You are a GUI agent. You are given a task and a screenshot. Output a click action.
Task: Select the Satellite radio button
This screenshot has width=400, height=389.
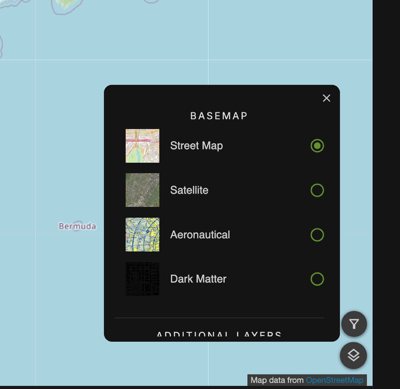317,190
